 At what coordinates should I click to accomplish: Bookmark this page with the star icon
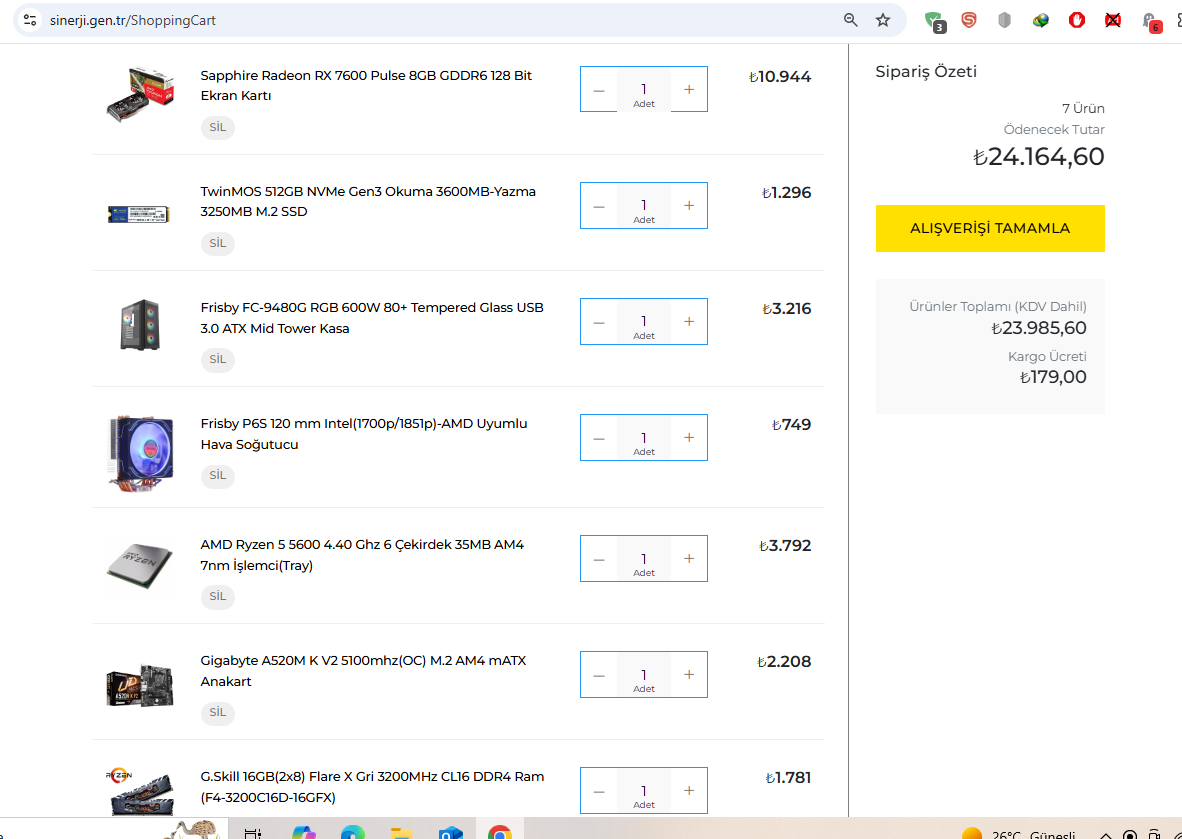pyautogui.click(x=883, y=20)
